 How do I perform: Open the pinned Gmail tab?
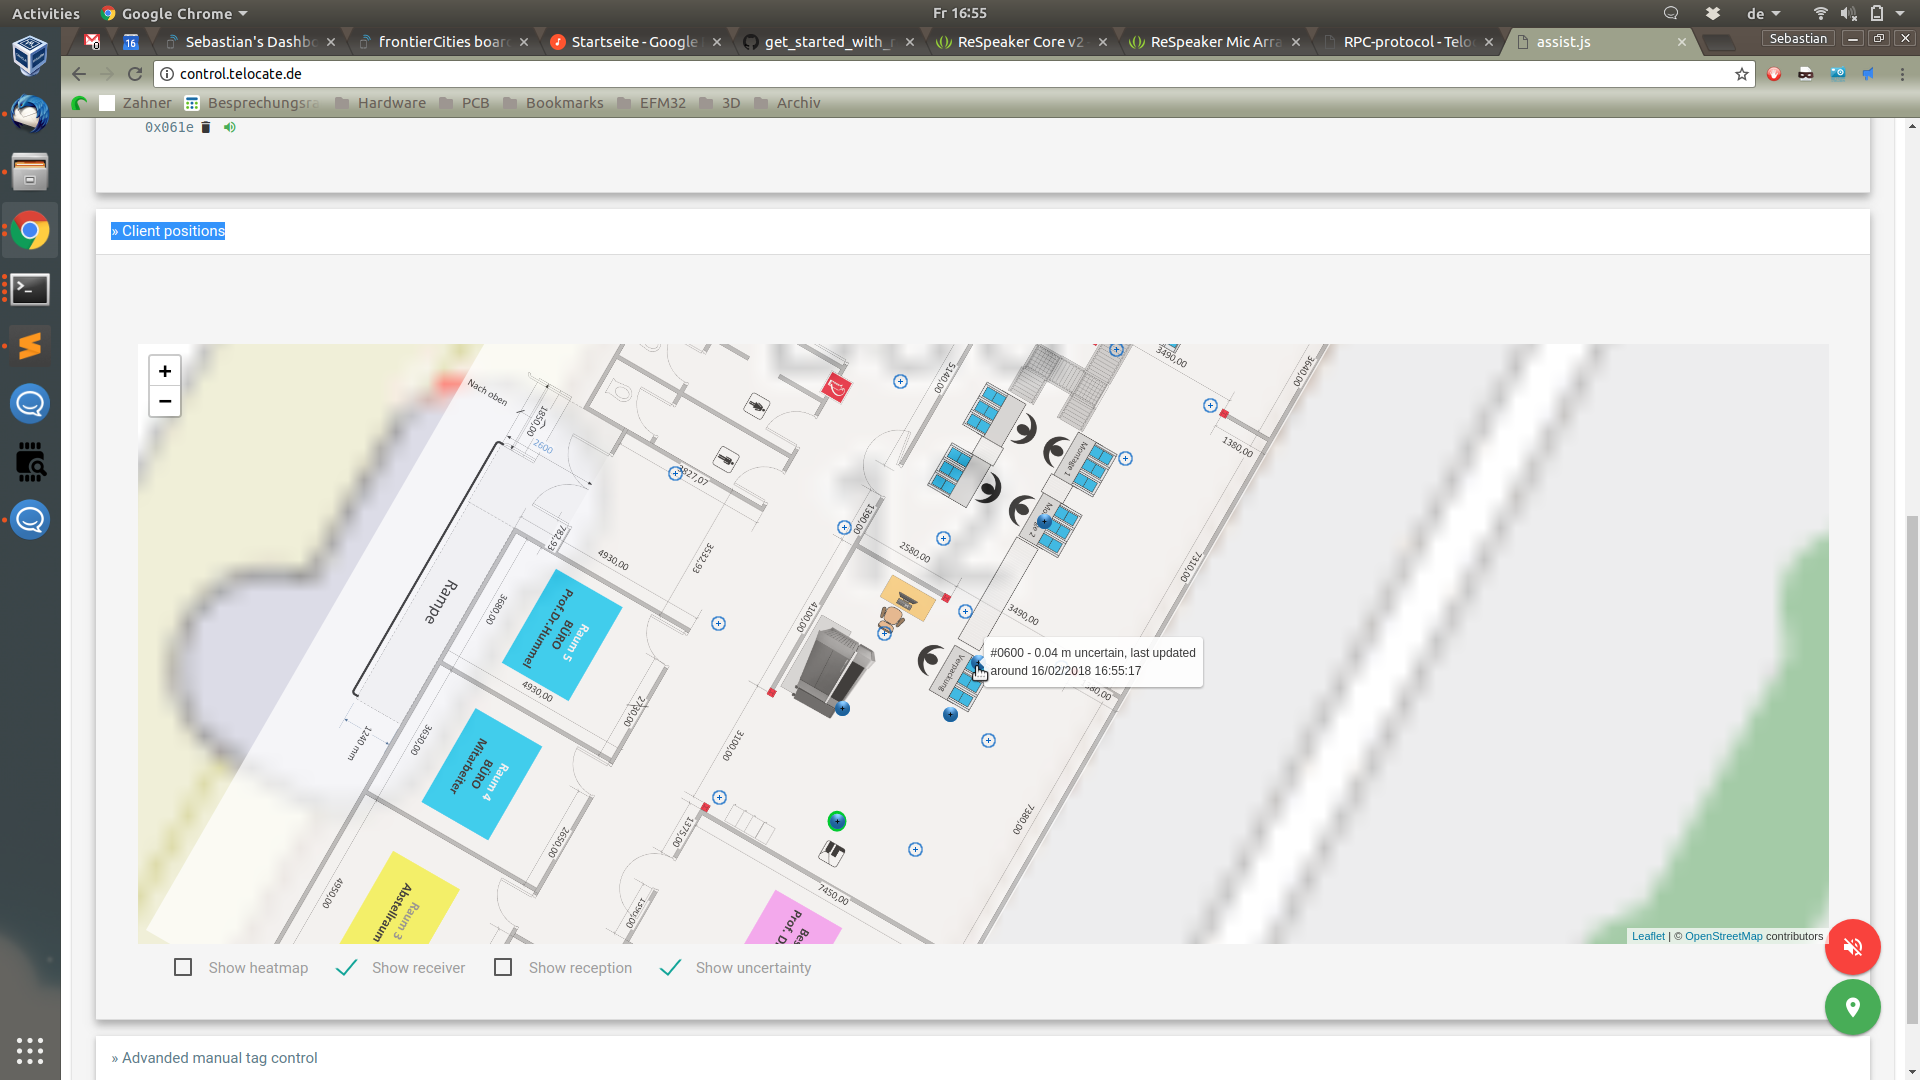[92, 42]
